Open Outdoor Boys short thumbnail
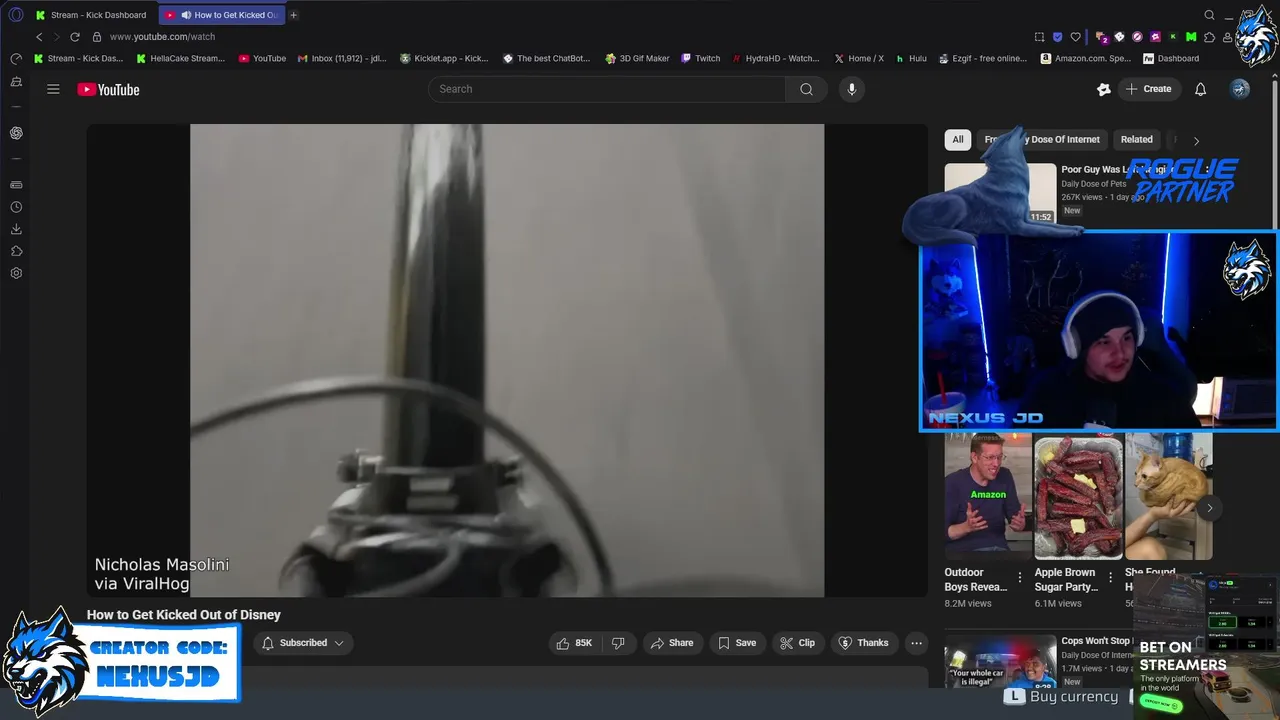Image resolution: width=1280 pixels, height=720 pixels. click(988, 498)
